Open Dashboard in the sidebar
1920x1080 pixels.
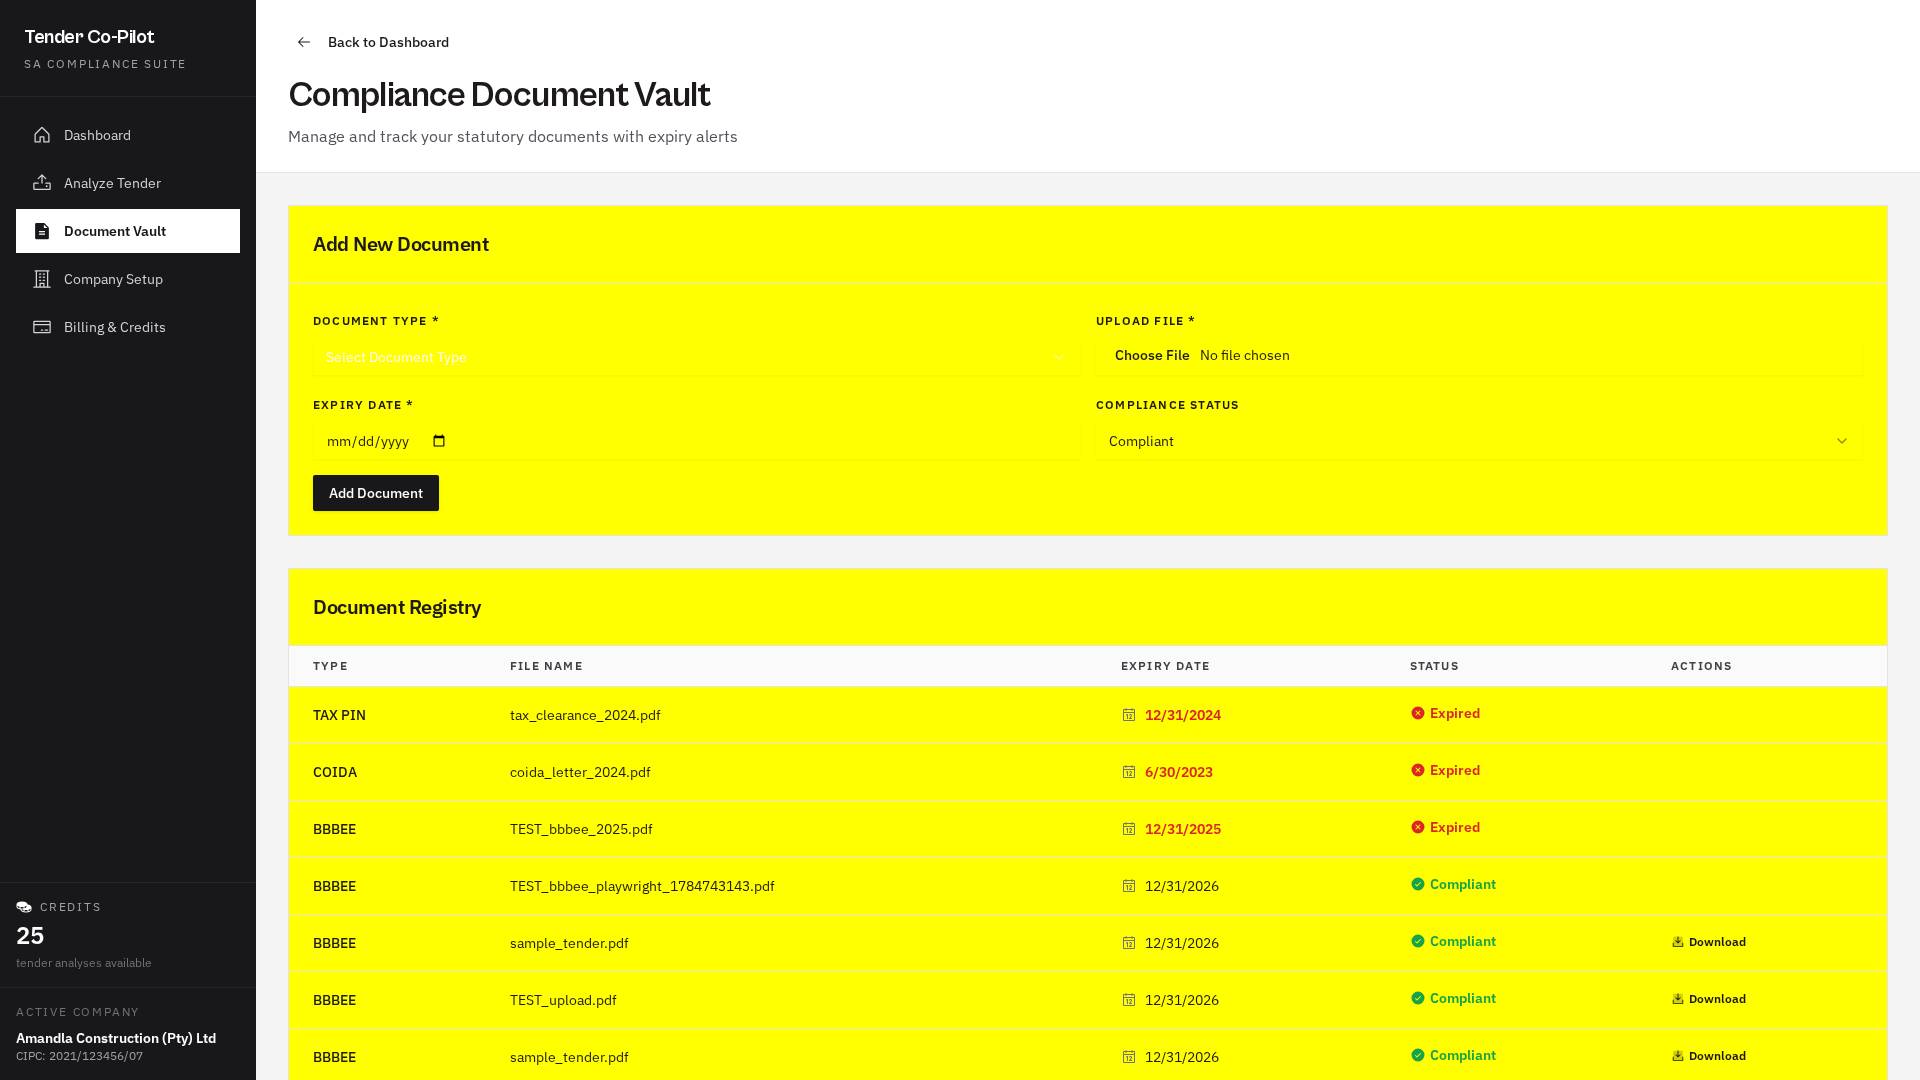point(128,135)
